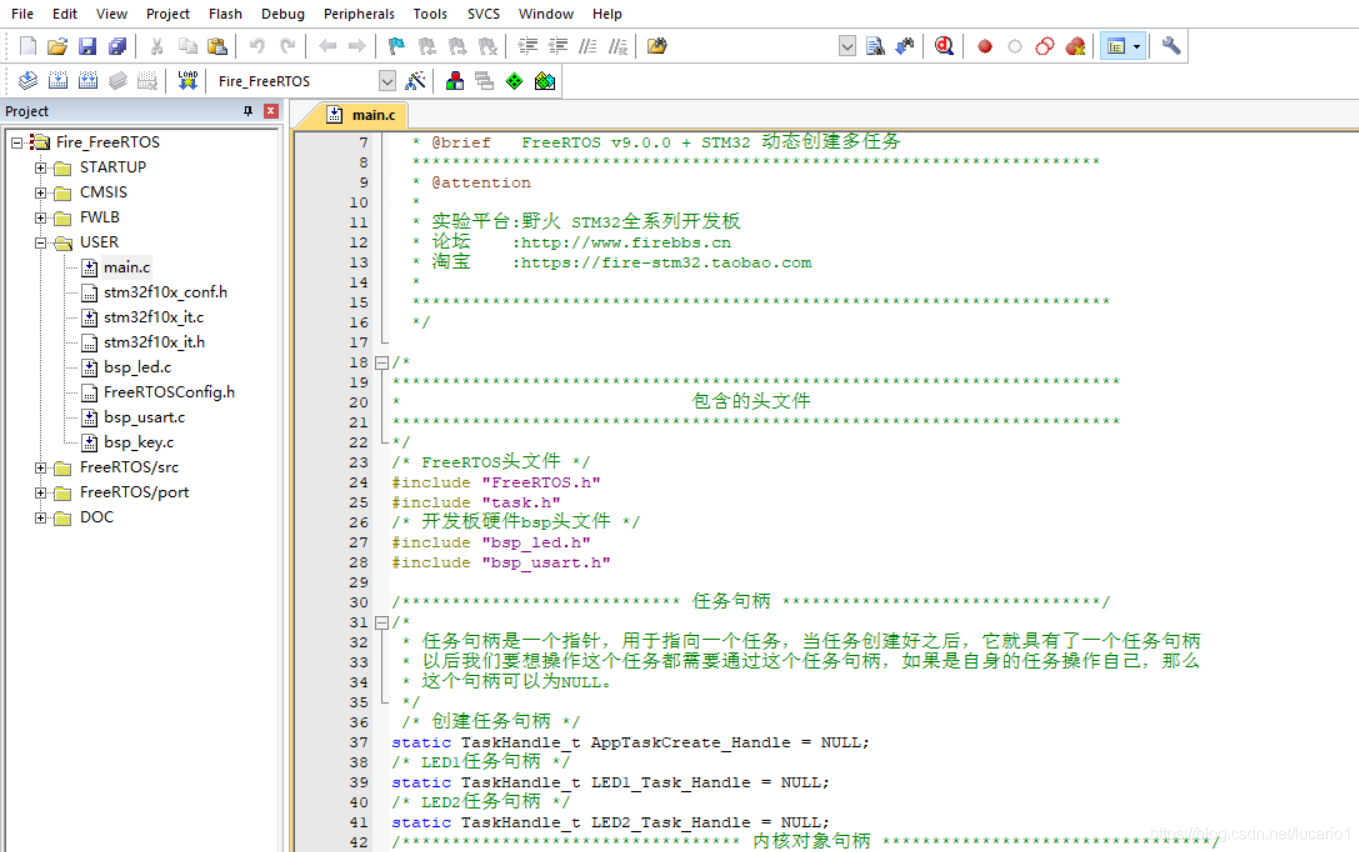The image size is (1359, 852).
Task: Select bsp_usart.c in project tree
Action: [x=144, y=417]
